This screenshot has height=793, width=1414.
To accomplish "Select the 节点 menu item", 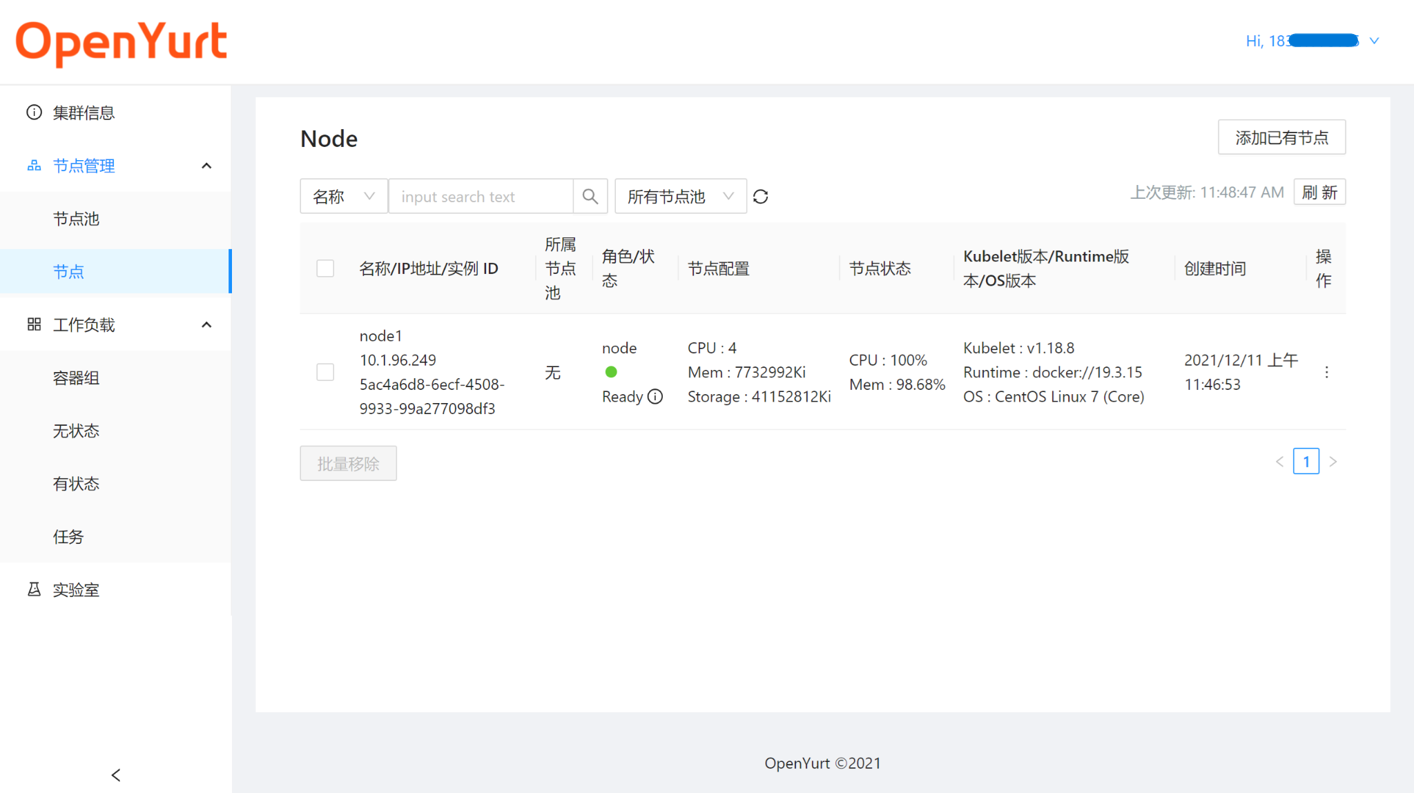I will coord(115,272).
